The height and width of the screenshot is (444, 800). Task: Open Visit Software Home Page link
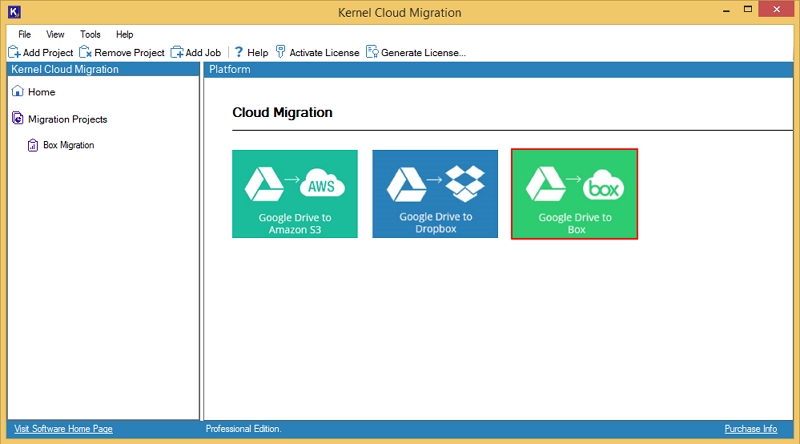pos(63,429)
